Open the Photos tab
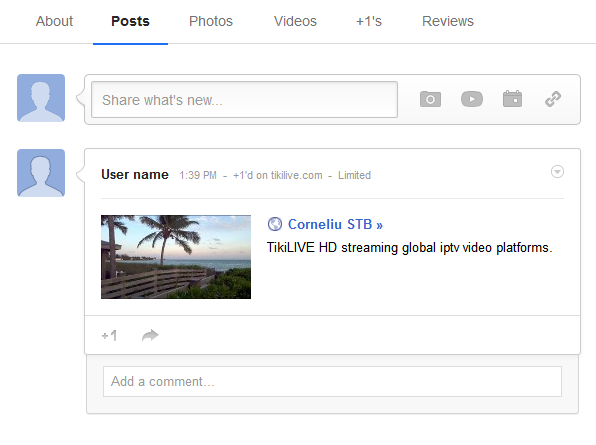Image resolution: width=596 pixels, height=445 pixels. point(211,21)
